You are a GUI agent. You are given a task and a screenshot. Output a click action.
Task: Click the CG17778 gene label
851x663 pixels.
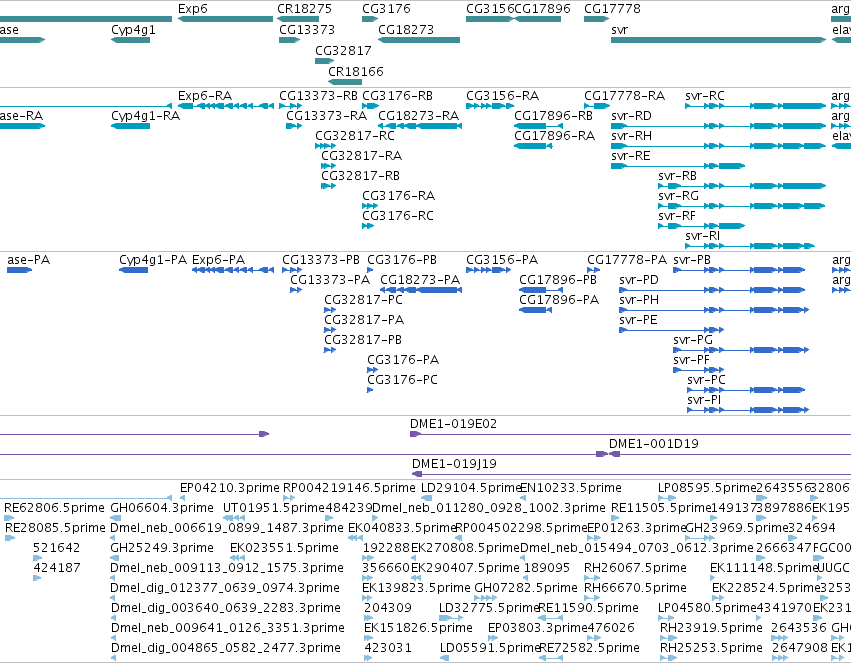[x=612, y=9]
